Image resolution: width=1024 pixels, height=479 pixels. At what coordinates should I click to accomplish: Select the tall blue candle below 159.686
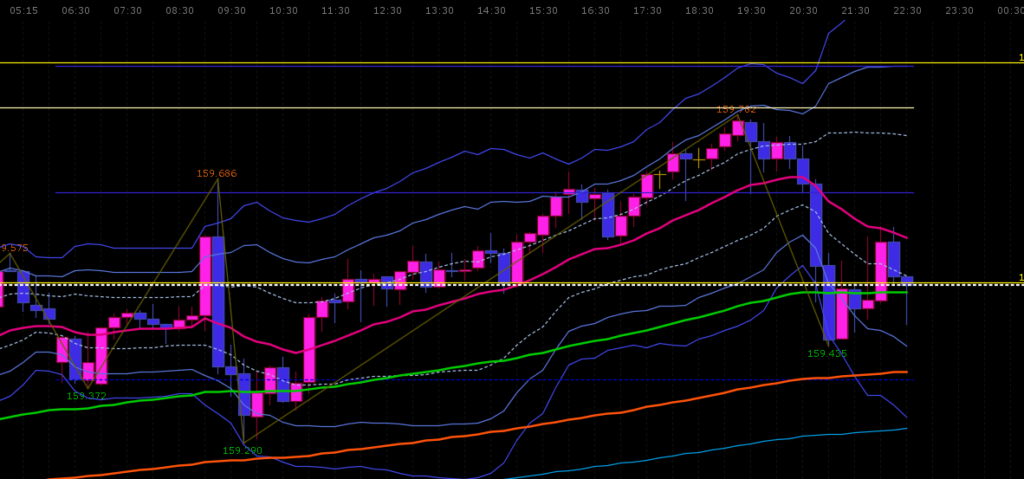click(x=218, y=300)
